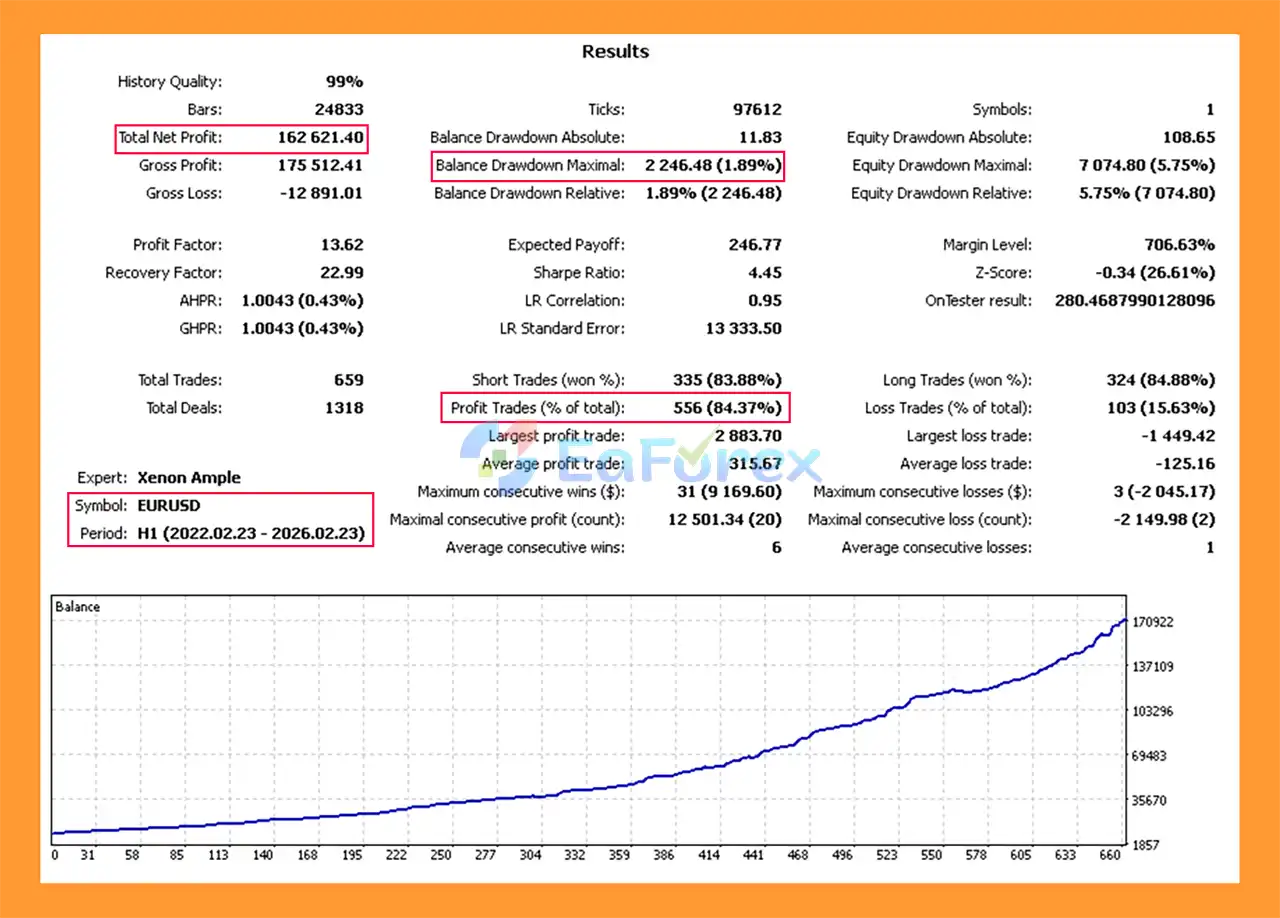
Task: Click the Results heading
Action: point(615,52)
